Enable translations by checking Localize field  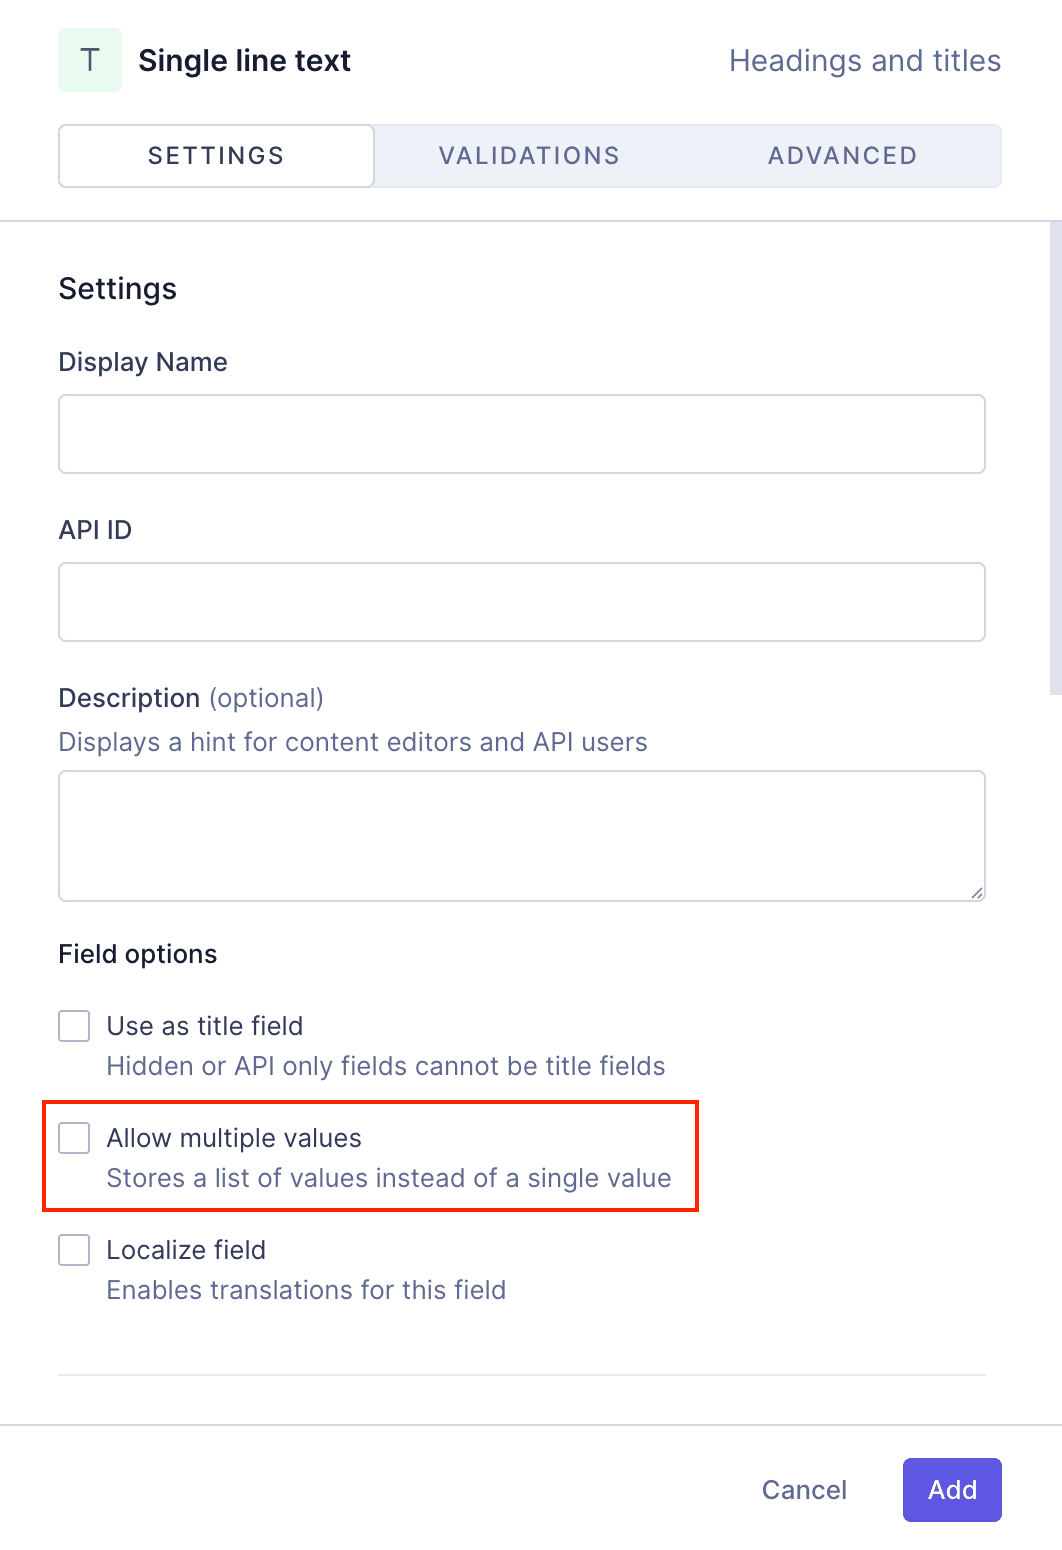point(73,1250)
